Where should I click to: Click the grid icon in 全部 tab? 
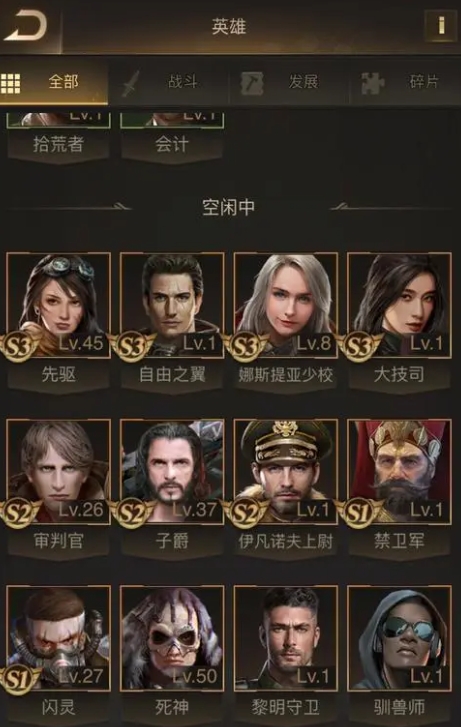tap(10, 83)
